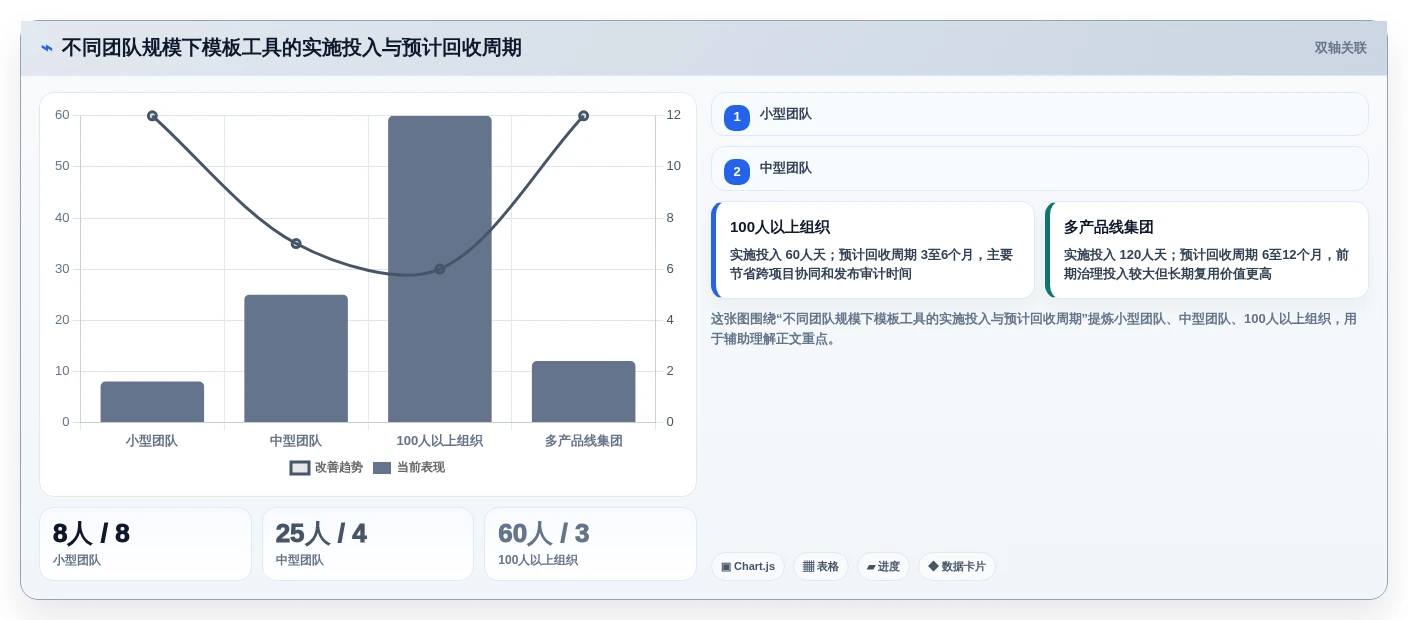Toggle the 当前表现 legend entry
1408x620 pixels.
point(408,467)
